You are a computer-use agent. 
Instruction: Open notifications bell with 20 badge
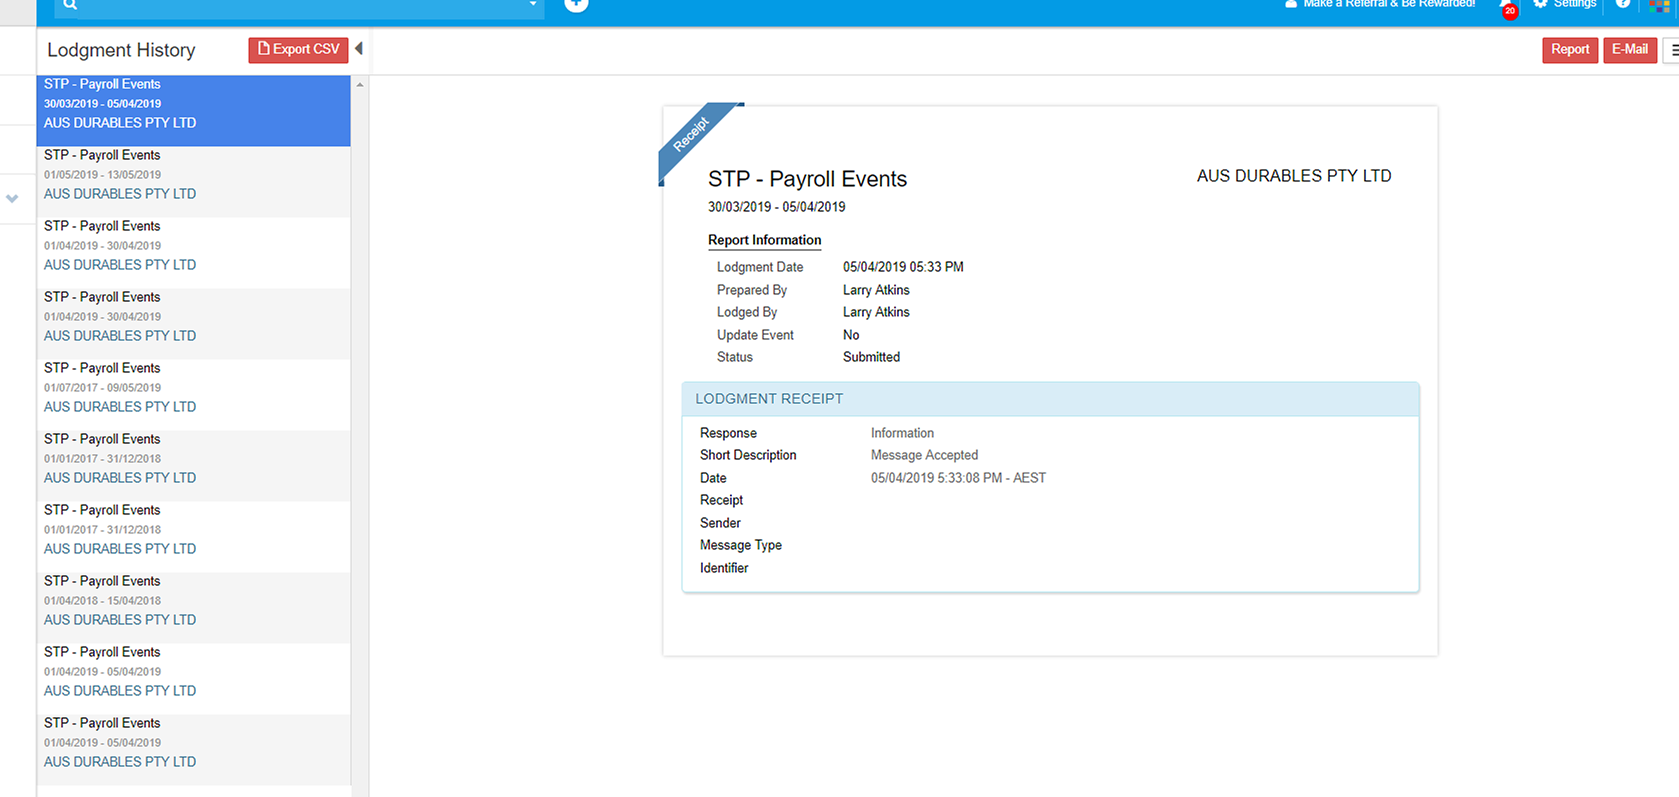[x=1505, y=7]
